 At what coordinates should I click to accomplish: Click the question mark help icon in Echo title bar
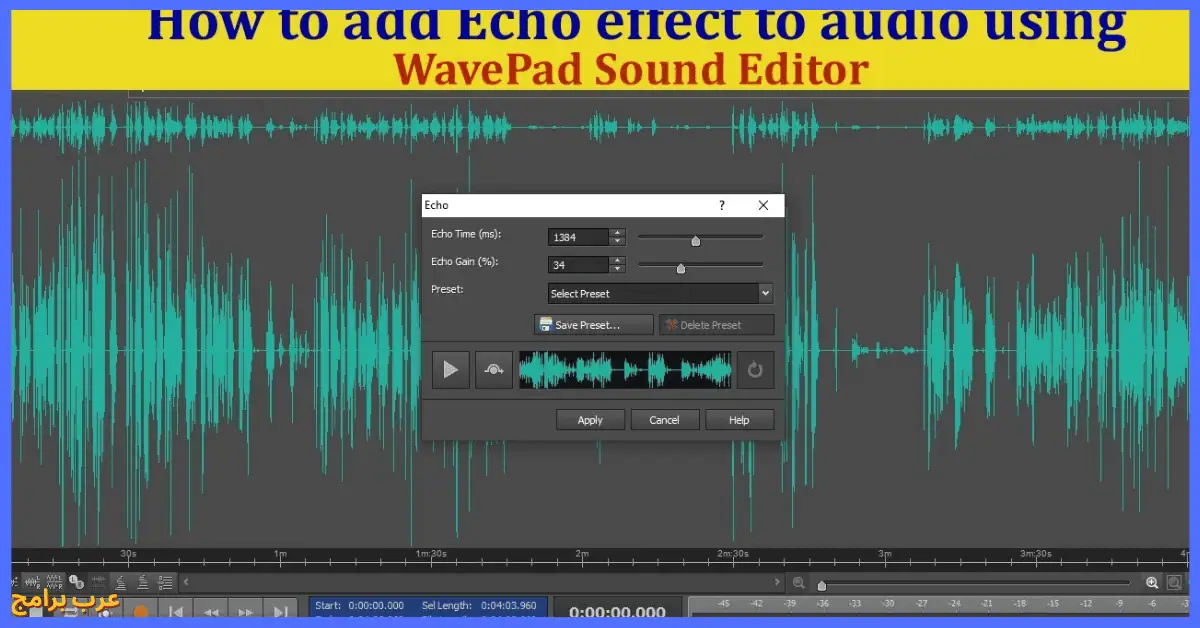722,205
